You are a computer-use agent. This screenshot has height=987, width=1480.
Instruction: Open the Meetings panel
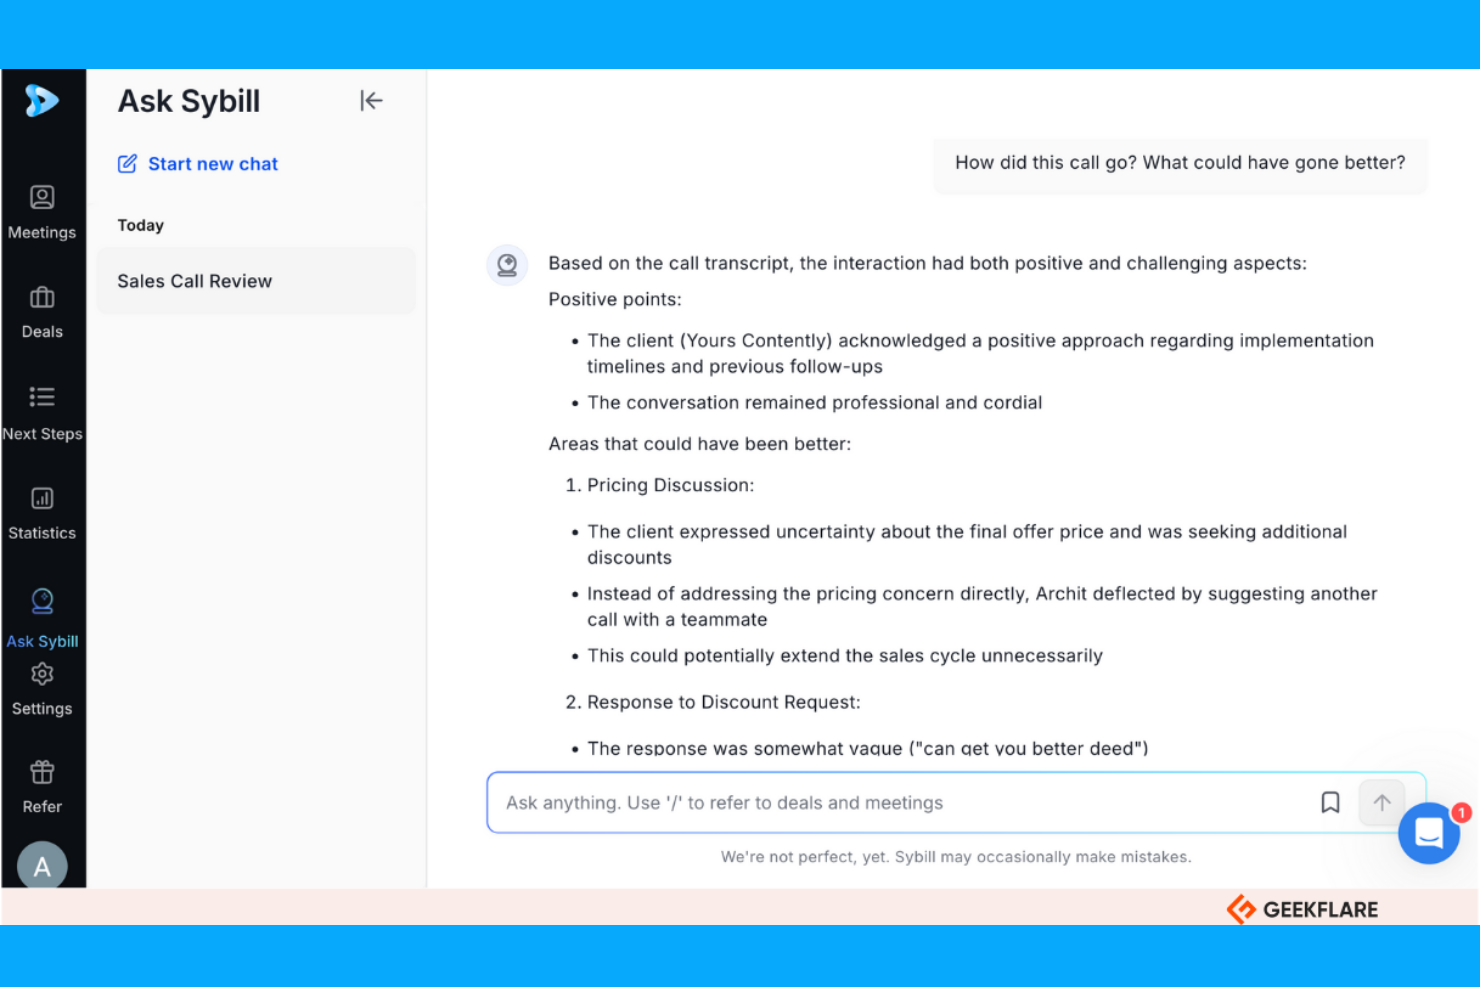pos(42,210)
